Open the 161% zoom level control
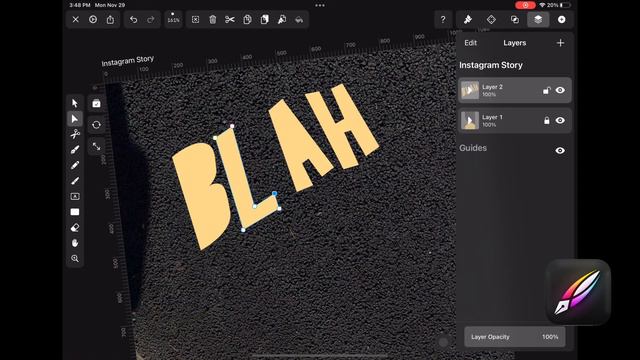Viewport: 640px width, 360px height. 173,19
